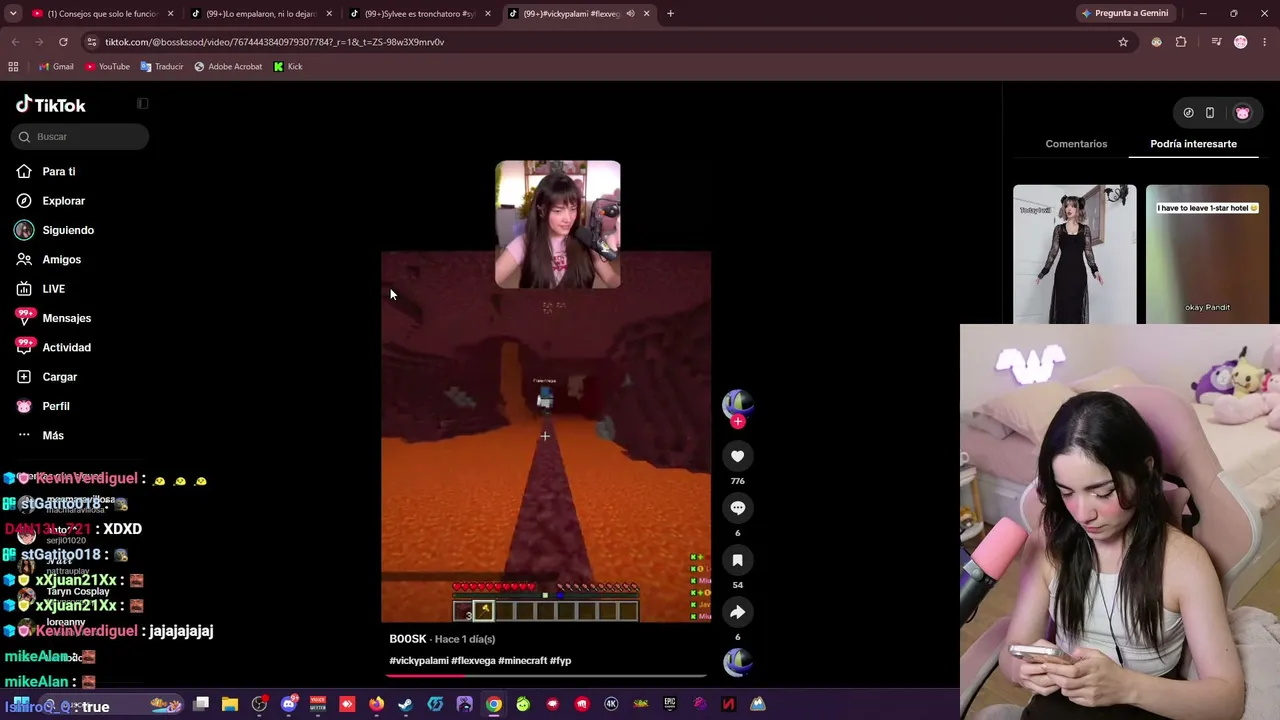1280x720 pixels.
Task: Open the YouTube bookmark
Action: 107,67
